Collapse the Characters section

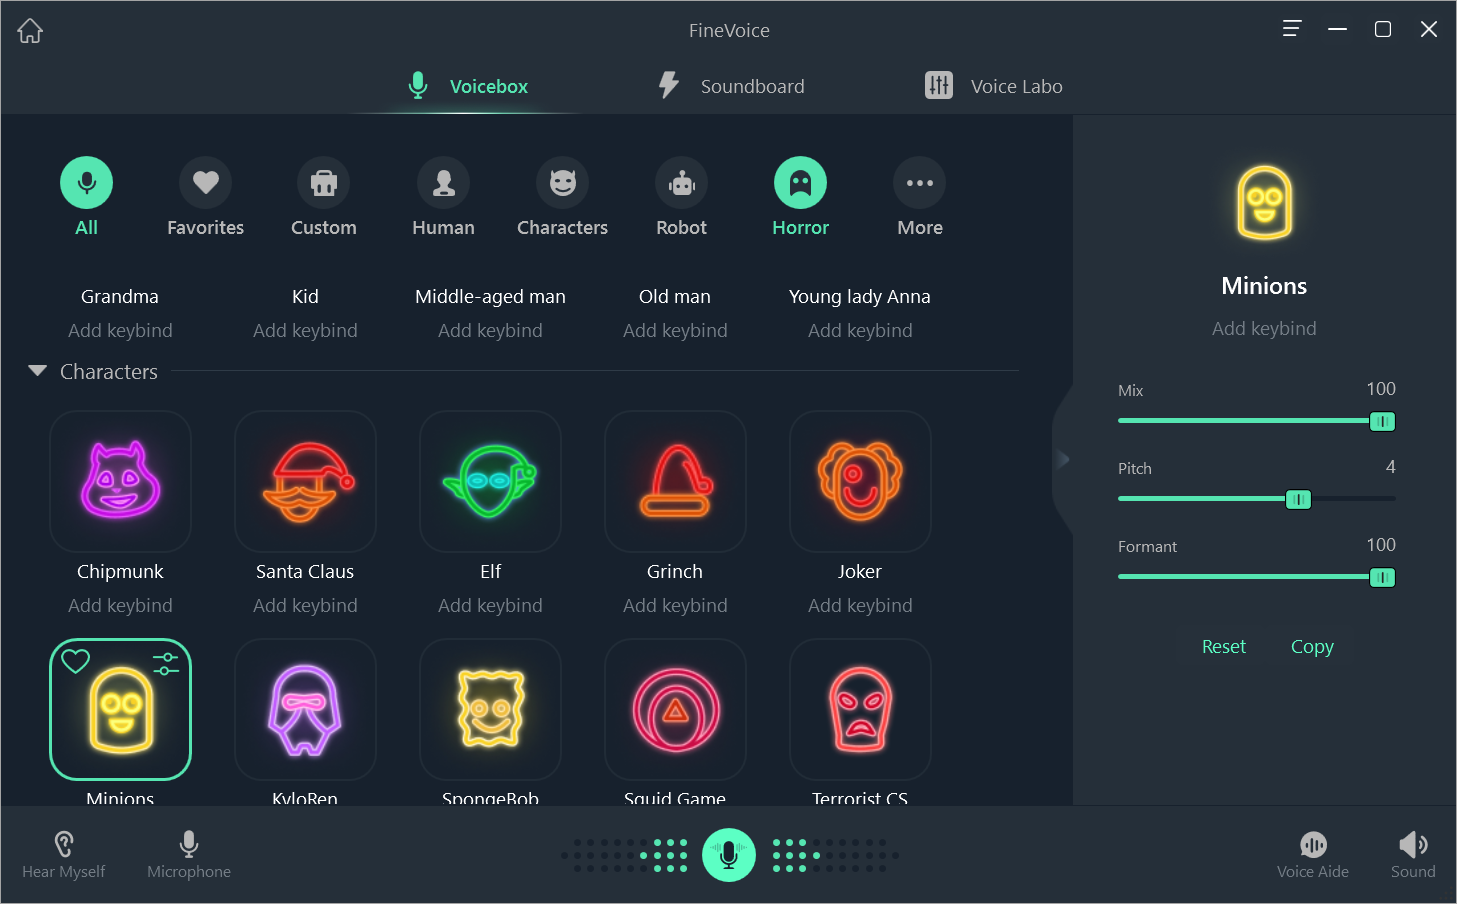(x=37, y=371)
